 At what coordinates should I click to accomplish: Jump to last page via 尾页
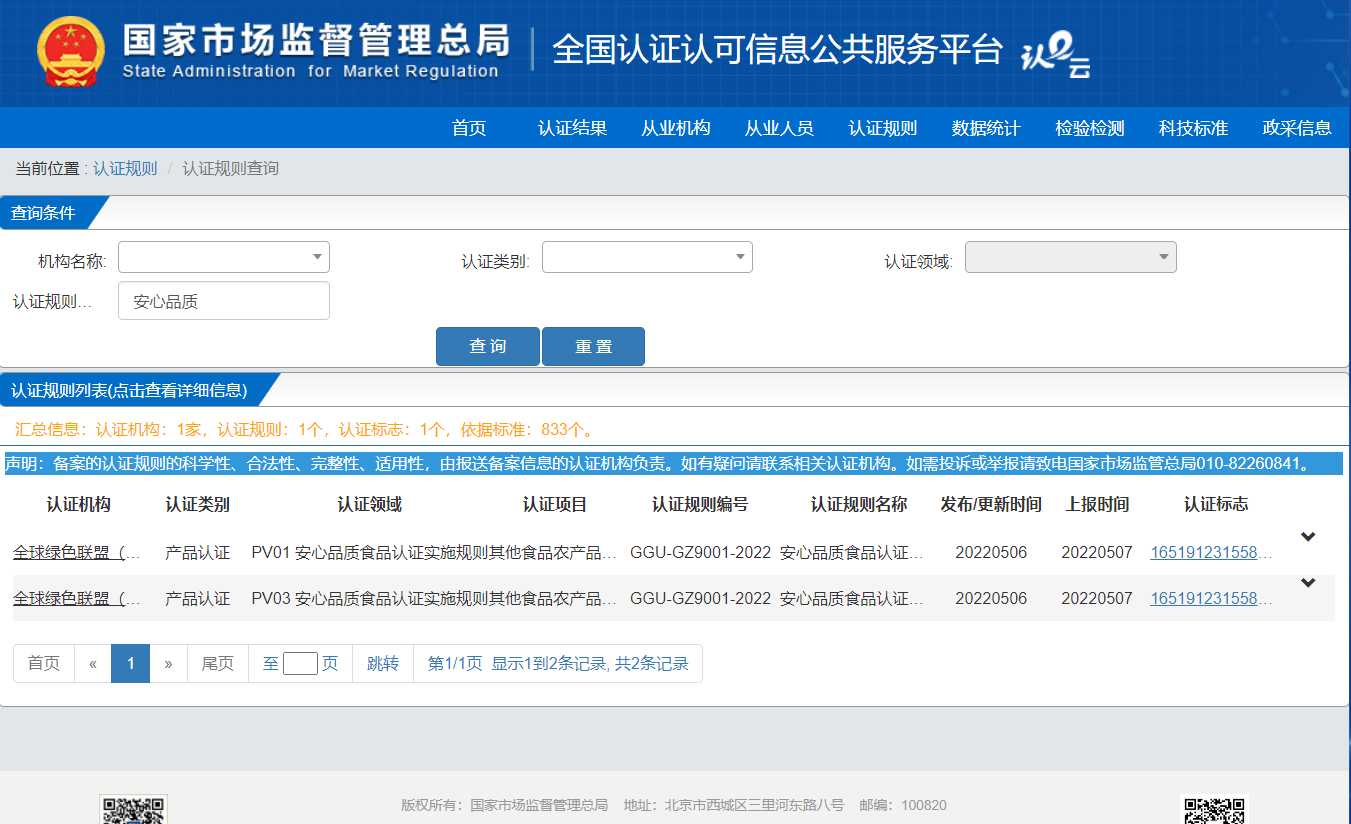click(217, 663)
